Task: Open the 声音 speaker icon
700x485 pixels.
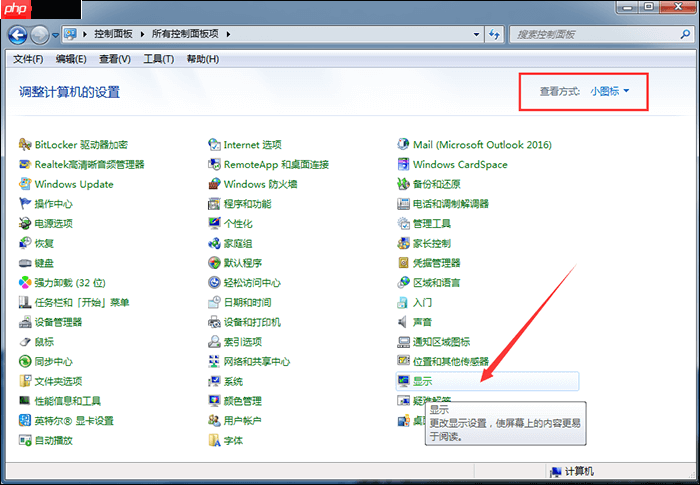Action: click(403, 322)
